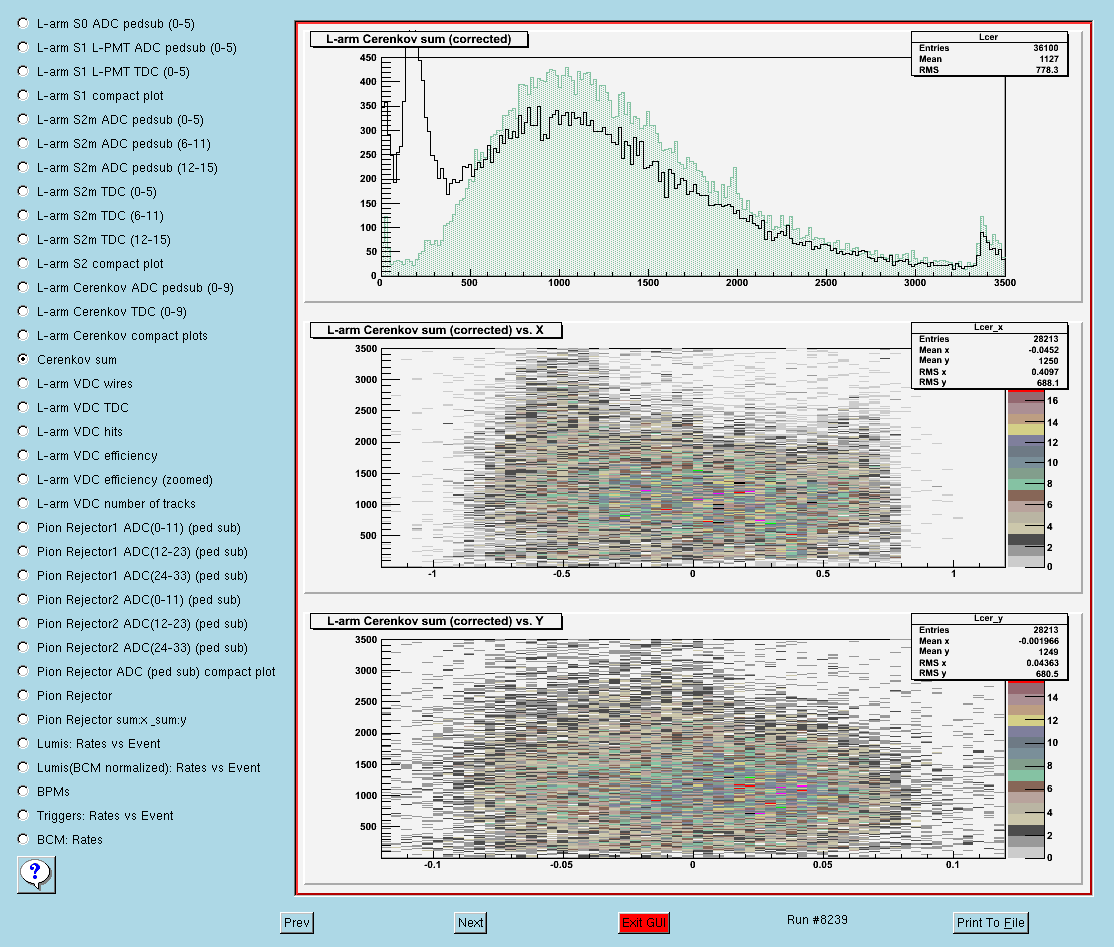Select Lumis(BCM normalized): Rates vs Event
Screen dimensions: 1114x947
tap(23, 767)
